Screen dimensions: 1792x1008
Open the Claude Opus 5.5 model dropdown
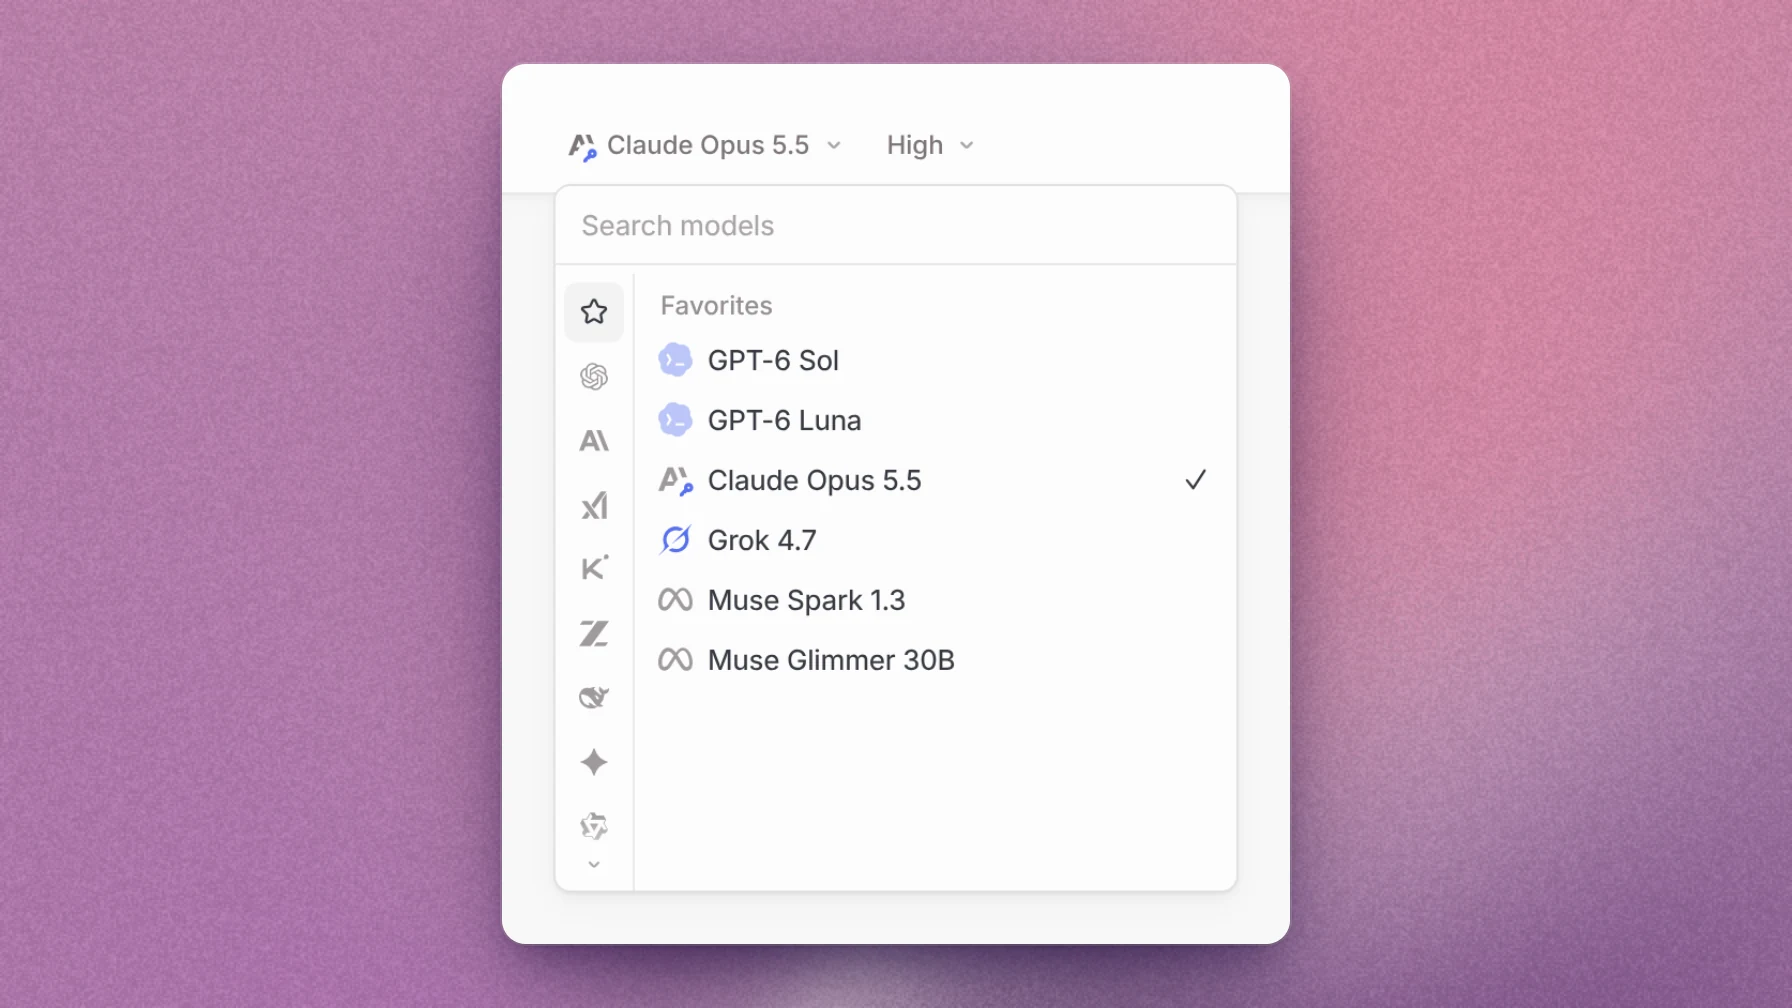tap(705, 146)
